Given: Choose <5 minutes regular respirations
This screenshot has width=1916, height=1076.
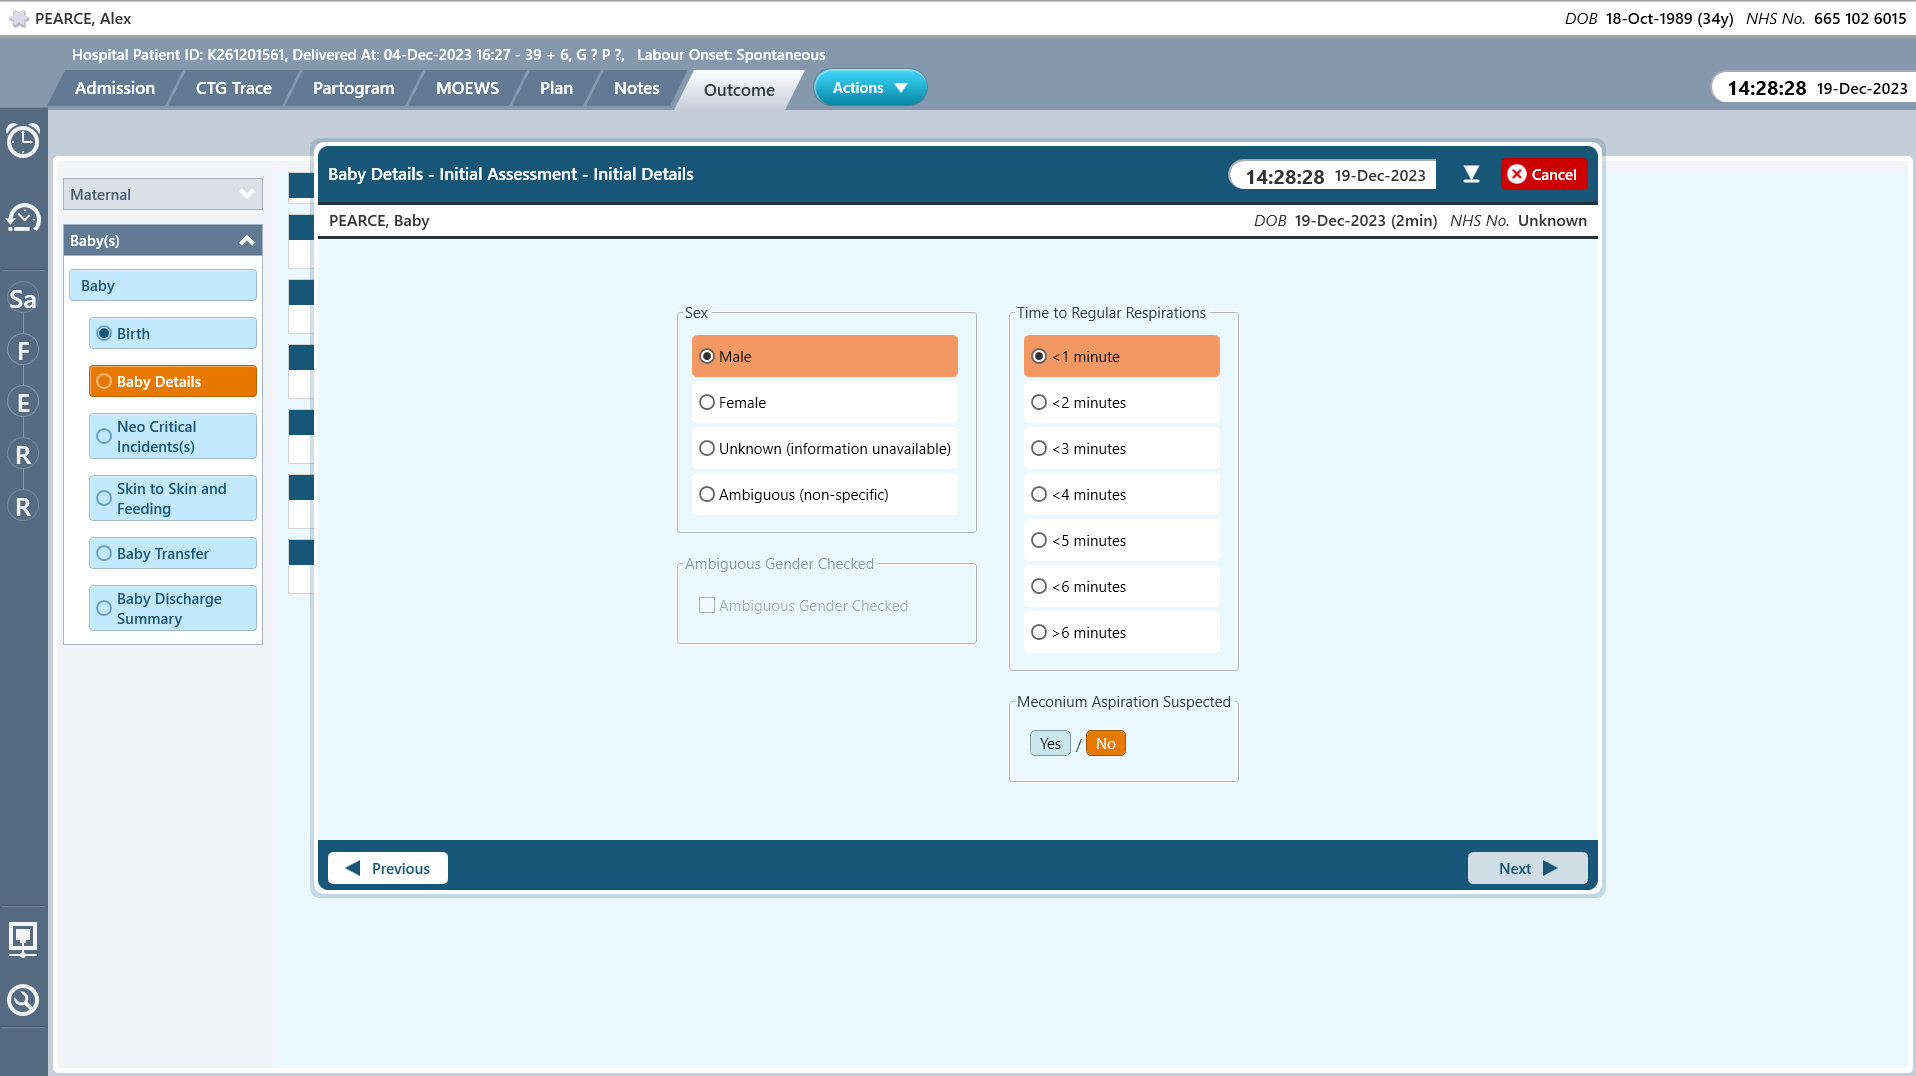Looking at the screenshot, I should coord(1121,540).
